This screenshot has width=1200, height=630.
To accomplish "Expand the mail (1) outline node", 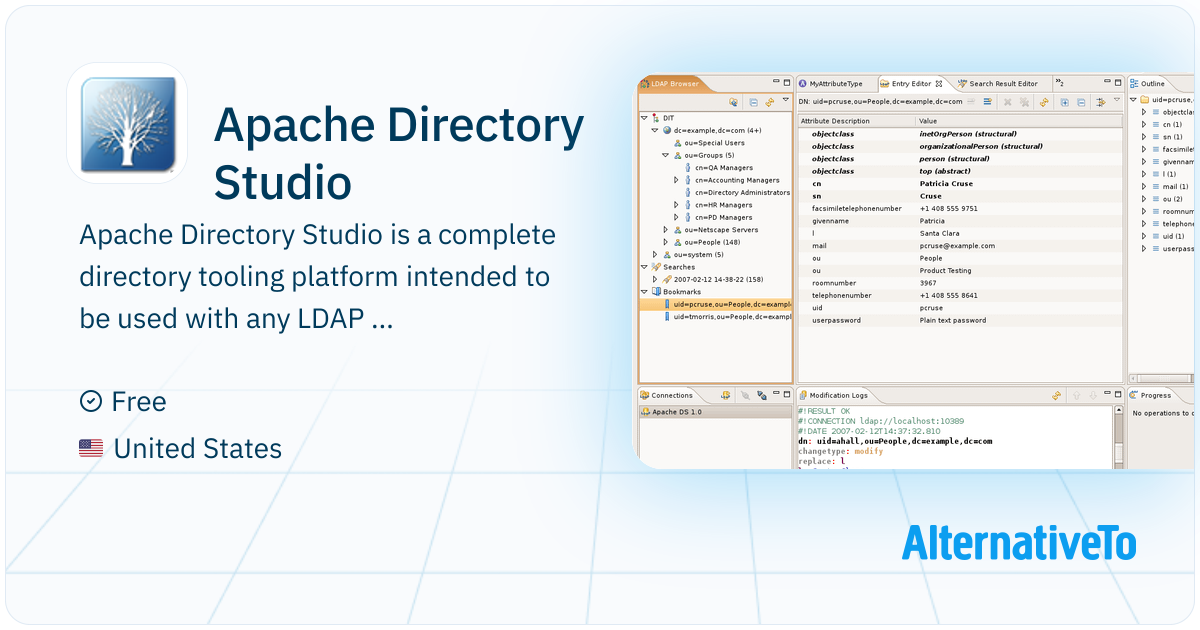I will coord(1144,186).
